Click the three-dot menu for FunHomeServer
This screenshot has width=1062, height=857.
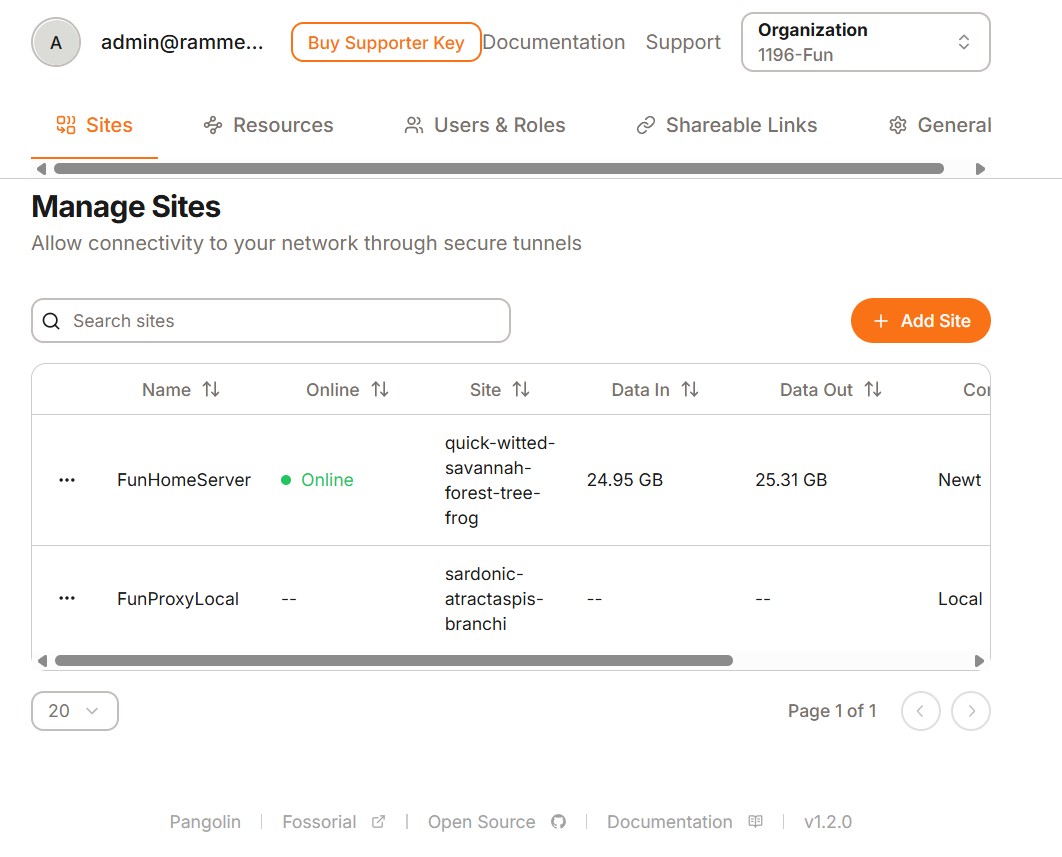point(67,480)
